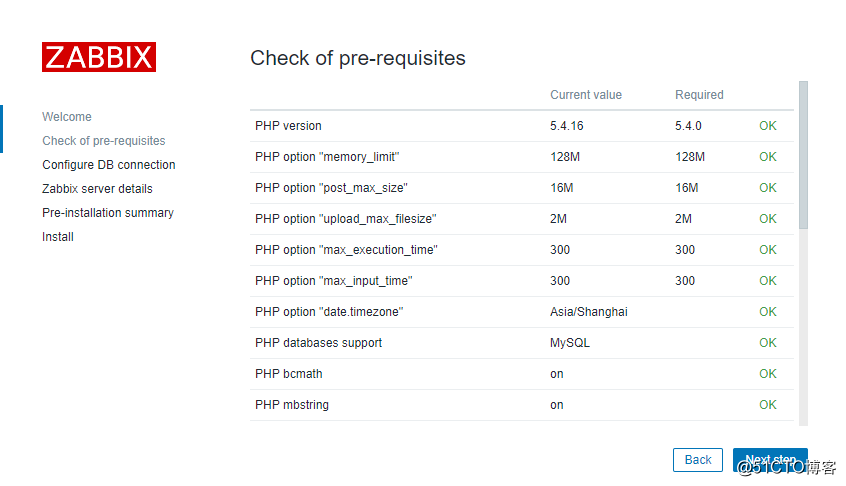
Task: Select Pre-installation summary step
Action: (108, 213)
